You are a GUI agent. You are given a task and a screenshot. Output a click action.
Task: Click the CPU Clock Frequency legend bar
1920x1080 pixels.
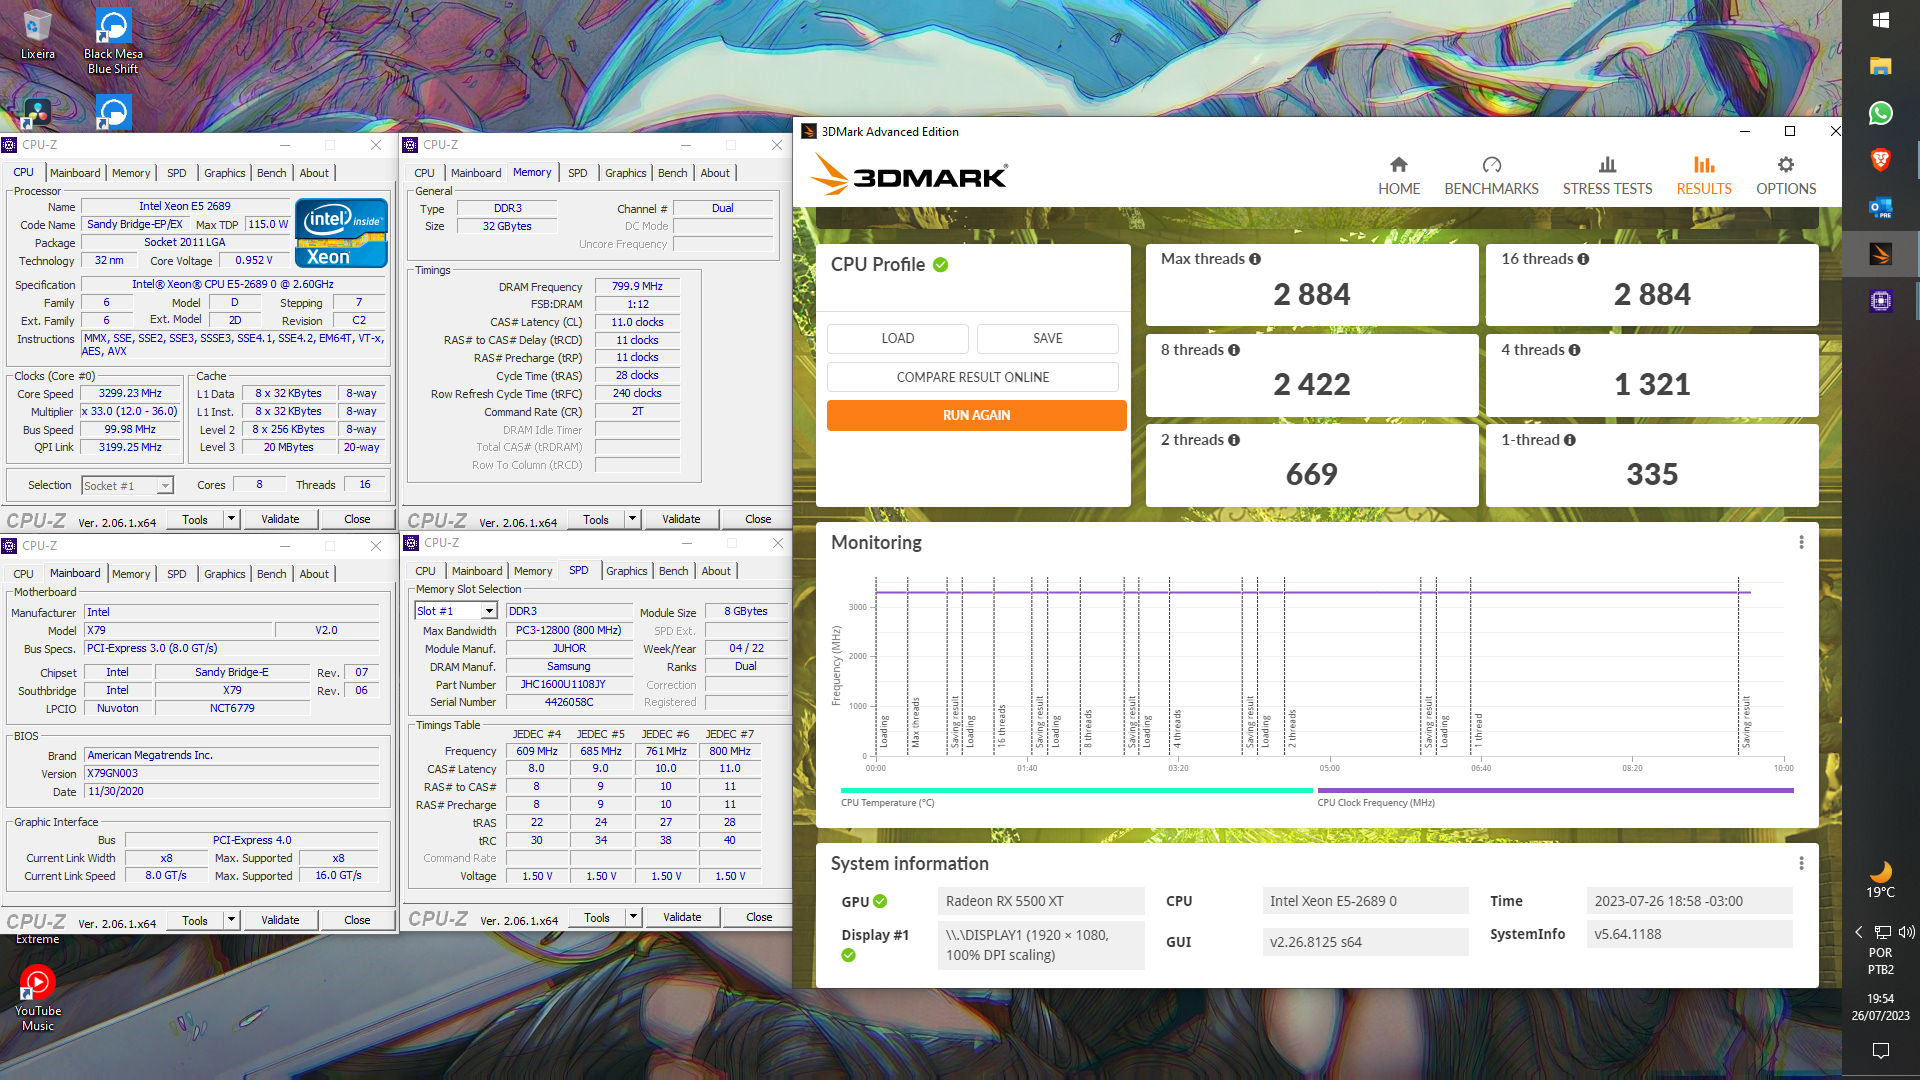[1555, 790]
